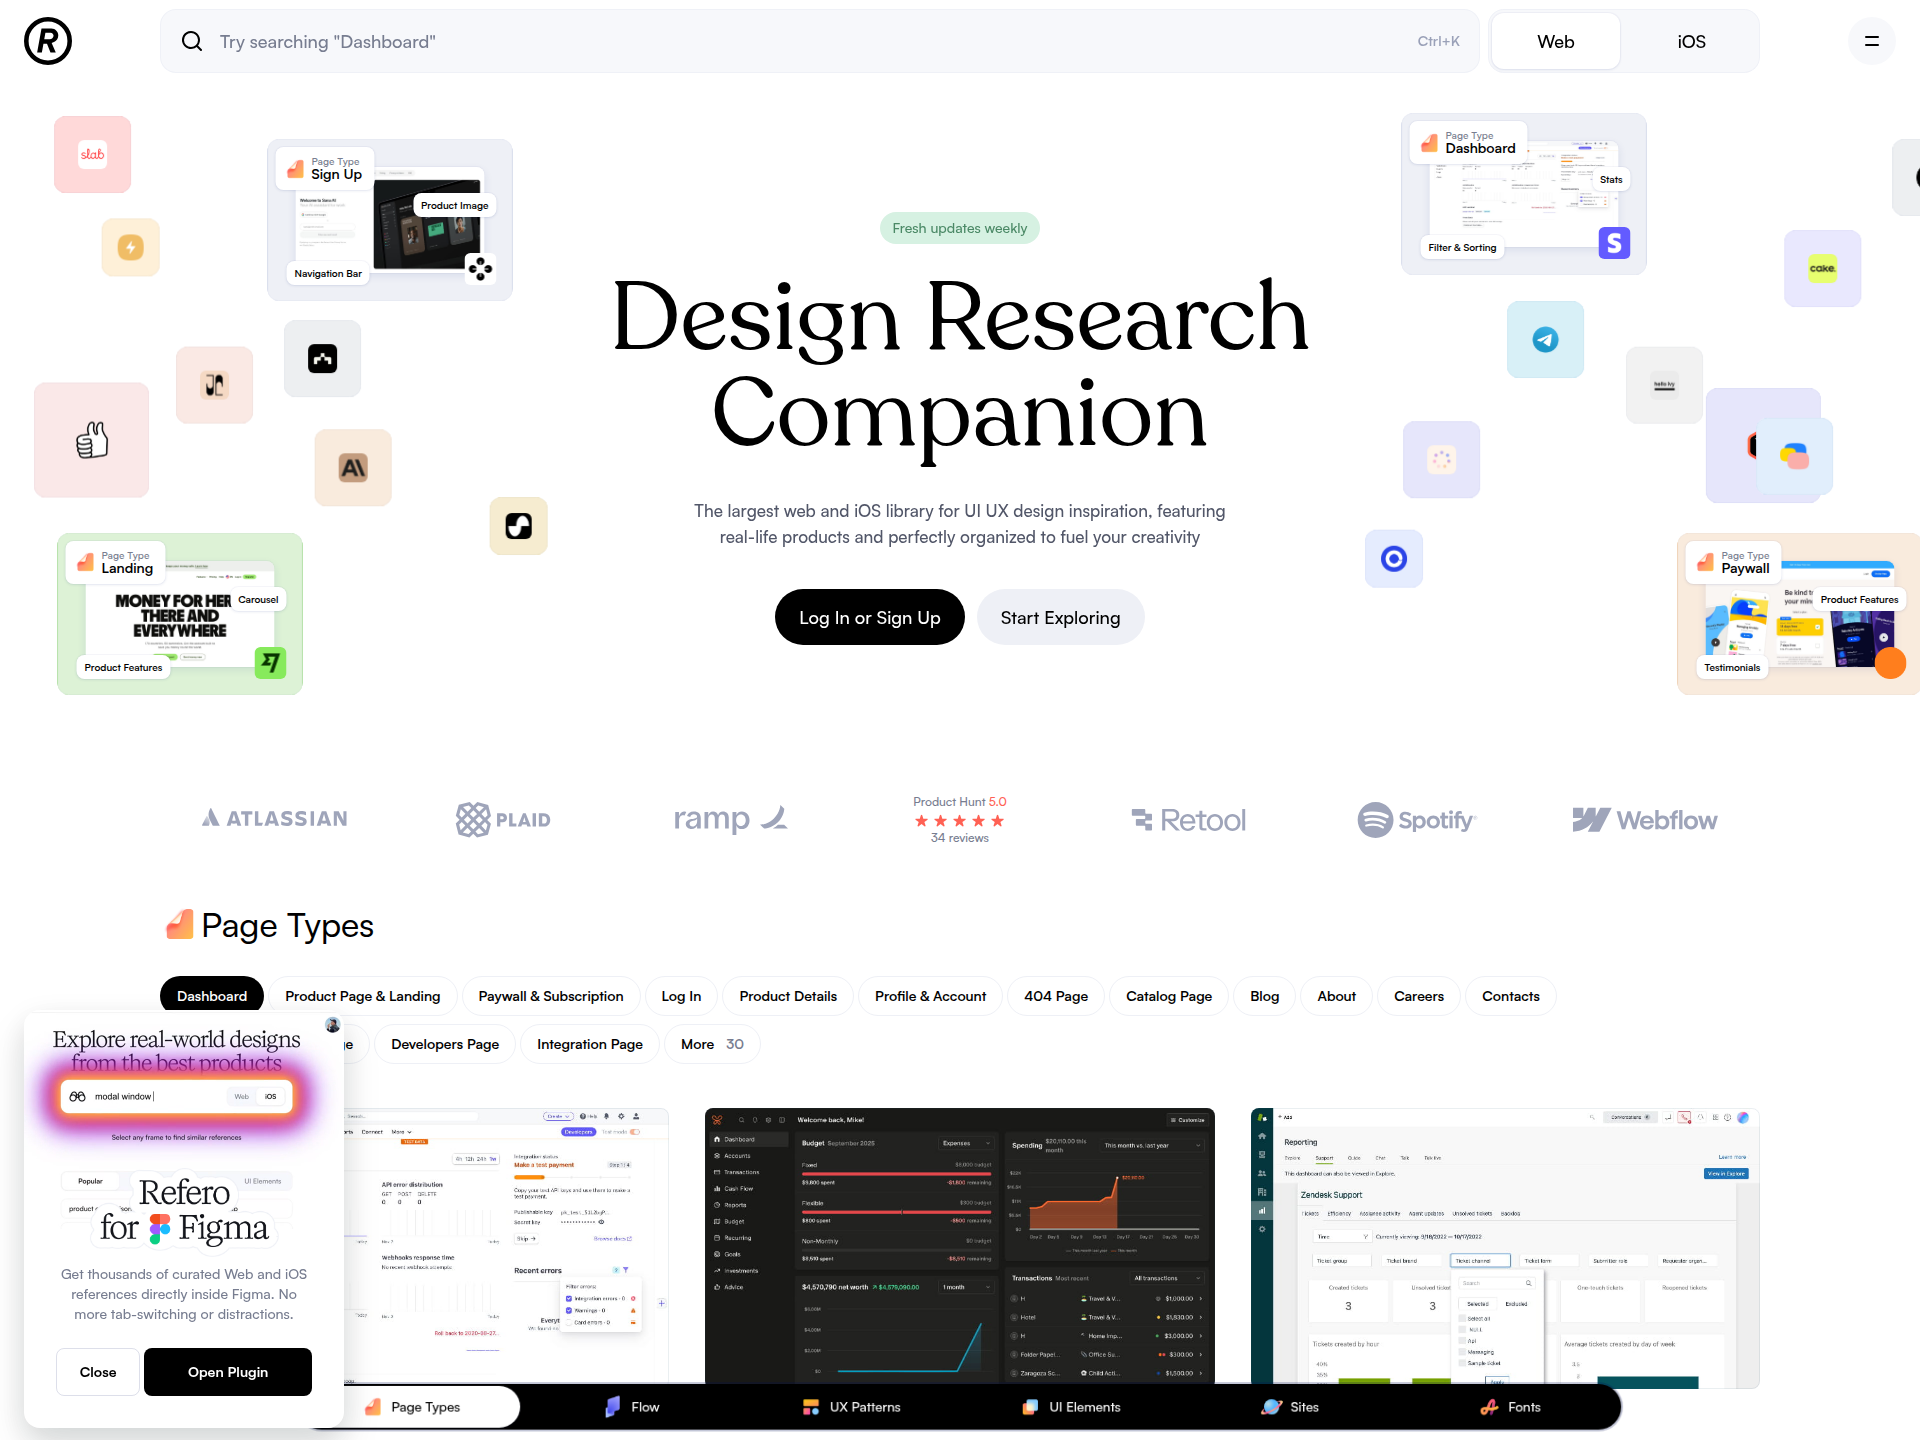This screenshot has height=1440, width=1920.
Task: Click Log In or Sign Up button
Action: point(869,618)
